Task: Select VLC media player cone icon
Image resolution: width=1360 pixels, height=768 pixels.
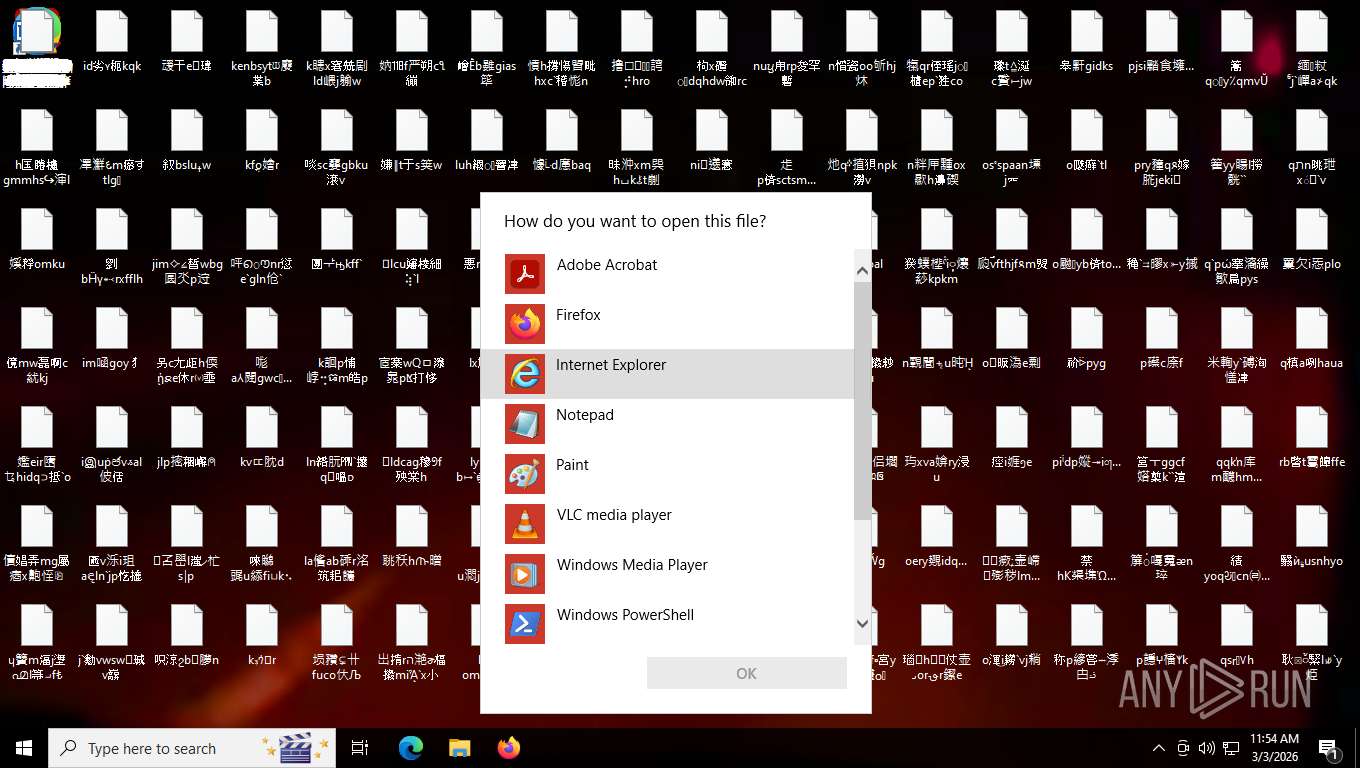Action: (525, 524)
